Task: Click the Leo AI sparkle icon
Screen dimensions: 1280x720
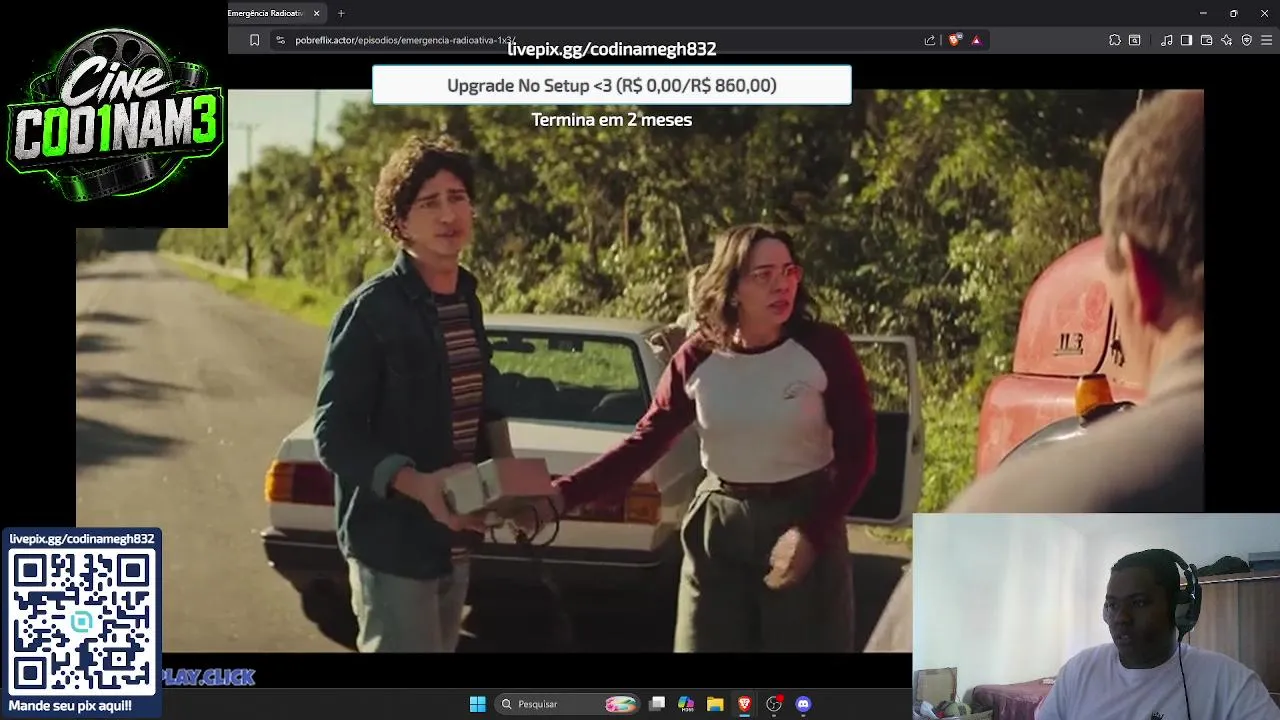Action: [x=1226, y=40]
